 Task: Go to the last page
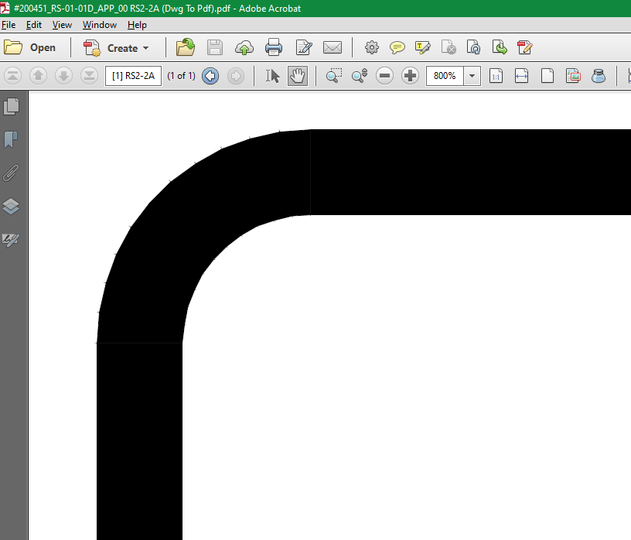tap(89, 76)
